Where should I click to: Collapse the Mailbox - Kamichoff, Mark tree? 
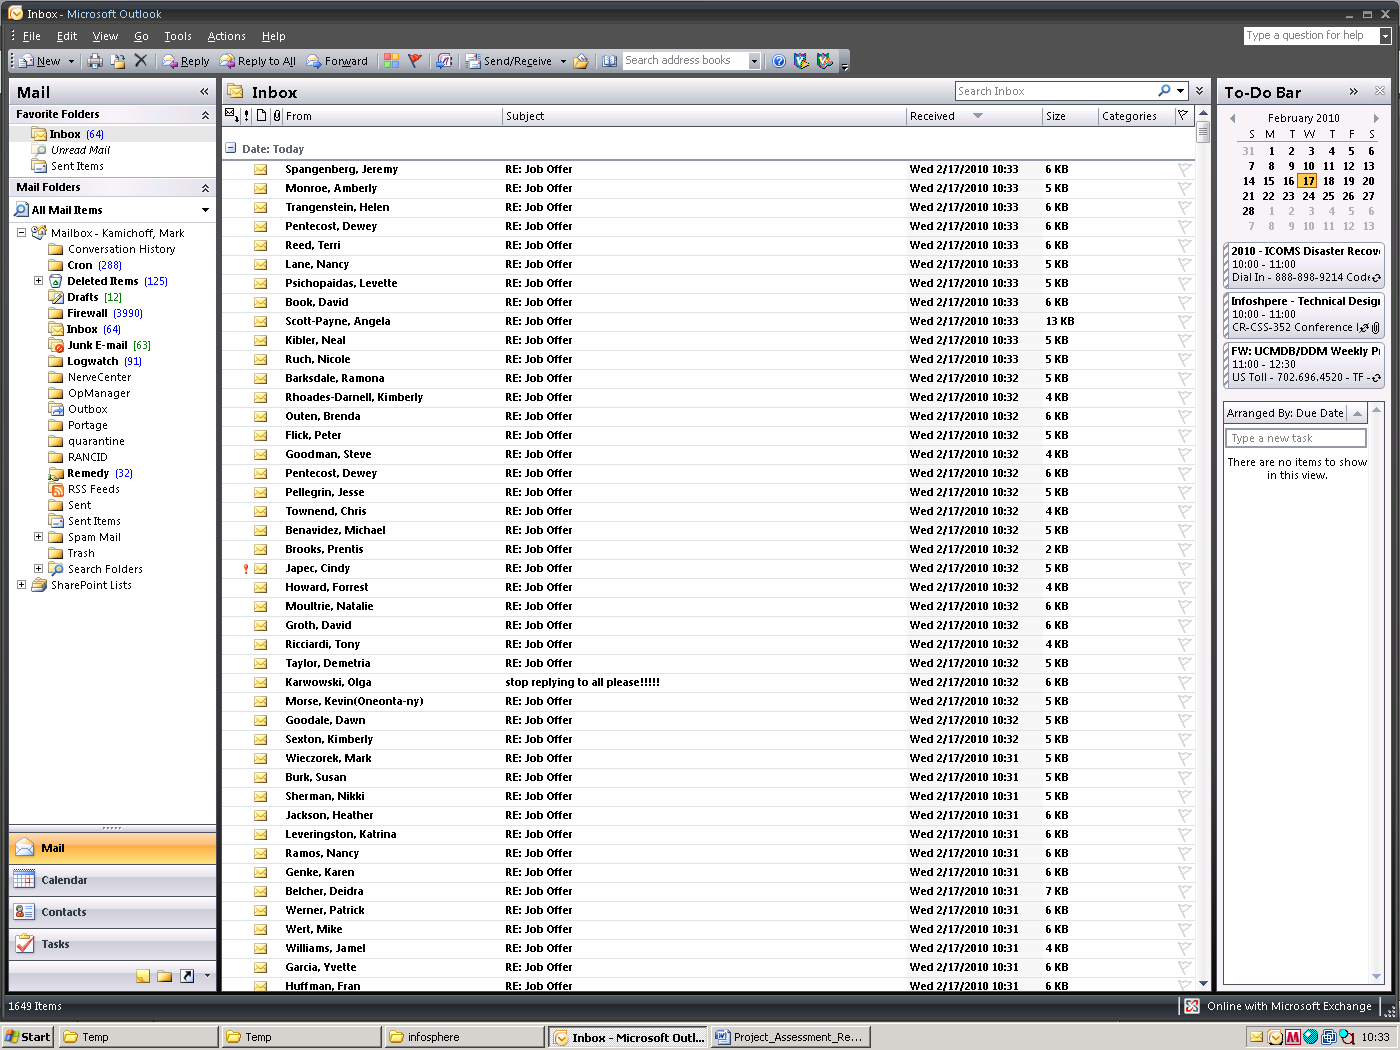tap(21, 232)
